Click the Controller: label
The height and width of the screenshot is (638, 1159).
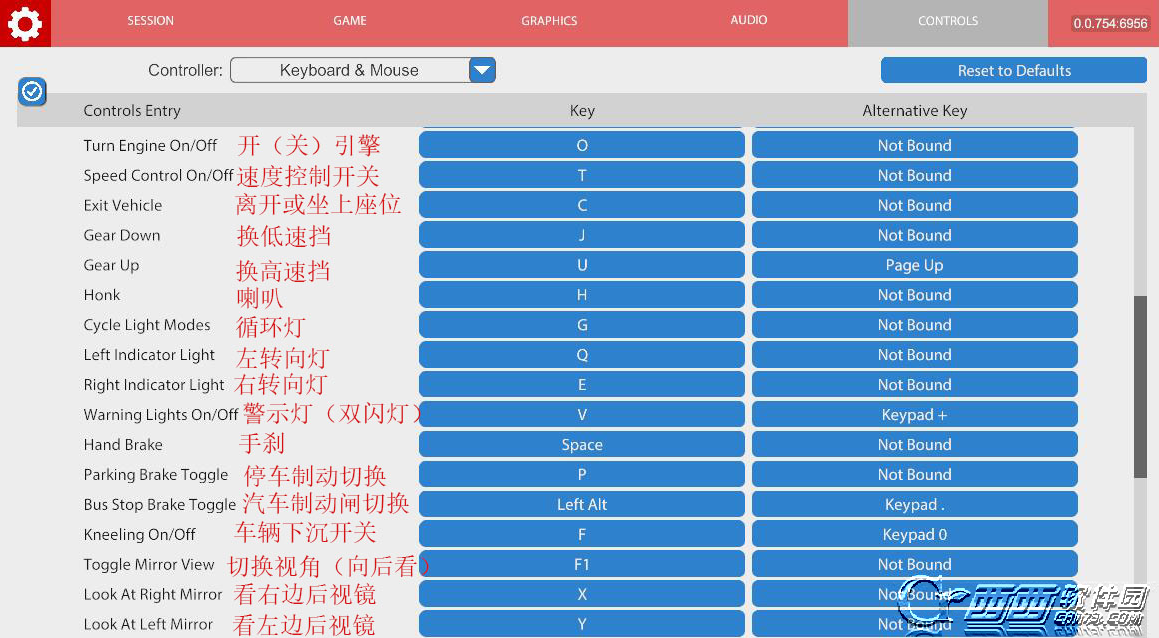click(x=185, y=70)
